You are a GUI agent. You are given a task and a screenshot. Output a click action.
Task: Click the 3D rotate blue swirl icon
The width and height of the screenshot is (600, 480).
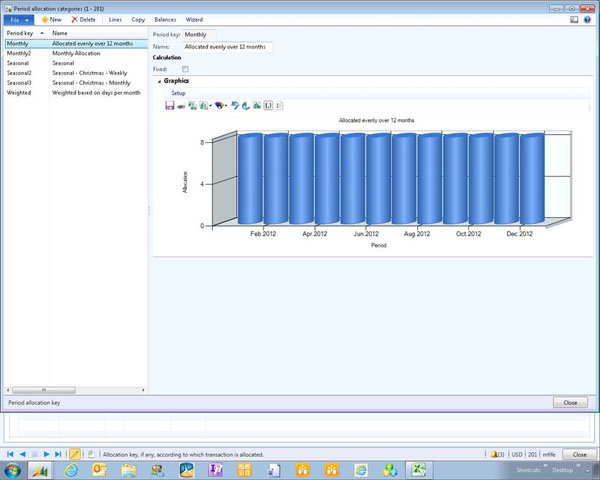pos(246,106)
